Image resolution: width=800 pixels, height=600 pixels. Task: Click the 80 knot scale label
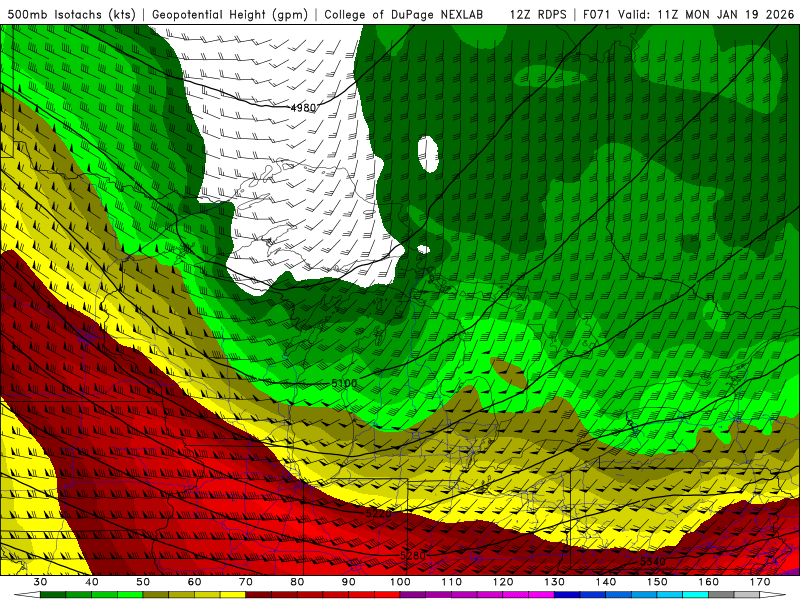297,582
